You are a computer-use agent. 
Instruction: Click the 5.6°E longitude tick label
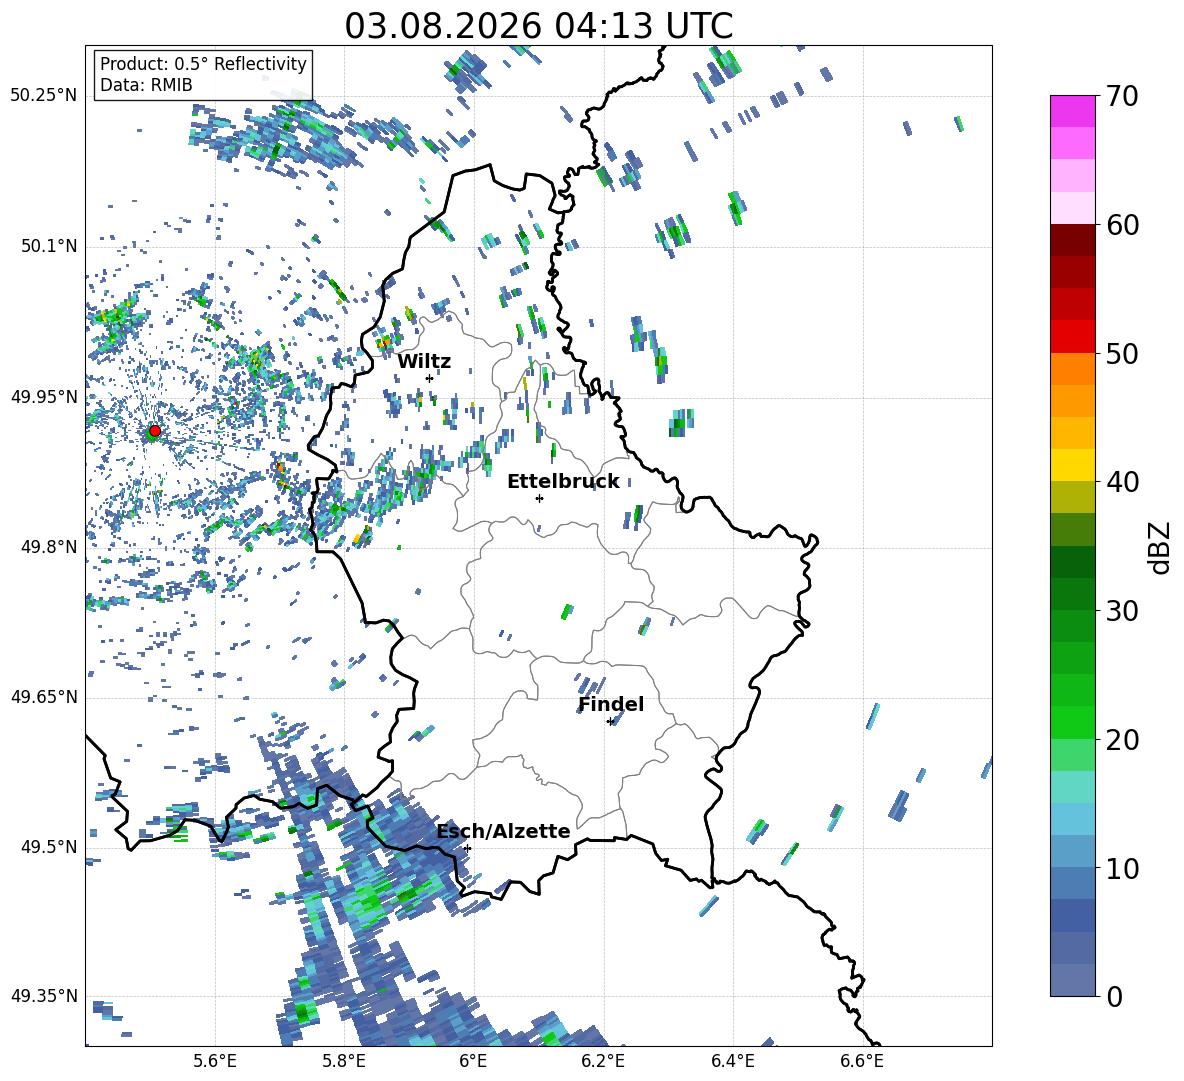tap(215, 1061)
